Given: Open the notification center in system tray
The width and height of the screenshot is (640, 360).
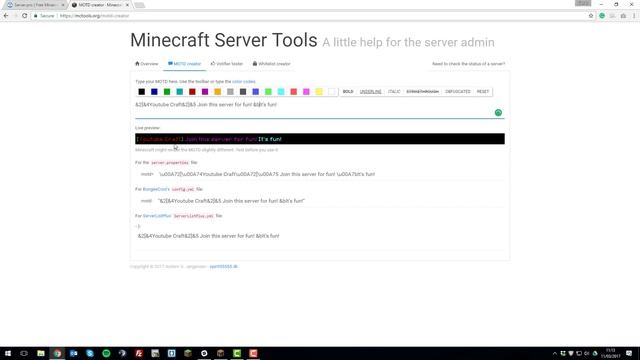Looking at the screenshot, I should click(x=629, y=353).
